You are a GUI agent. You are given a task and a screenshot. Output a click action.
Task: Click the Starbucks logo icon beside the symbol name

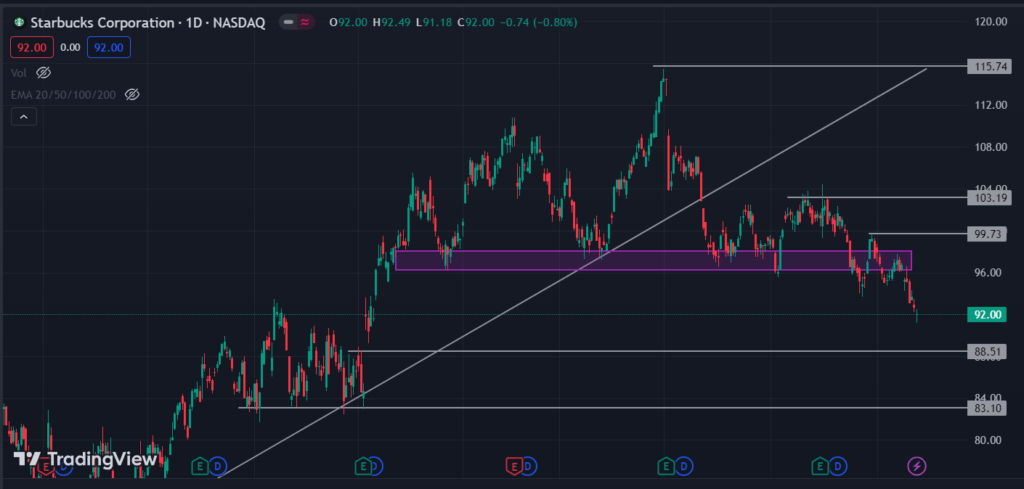point(19,22)
